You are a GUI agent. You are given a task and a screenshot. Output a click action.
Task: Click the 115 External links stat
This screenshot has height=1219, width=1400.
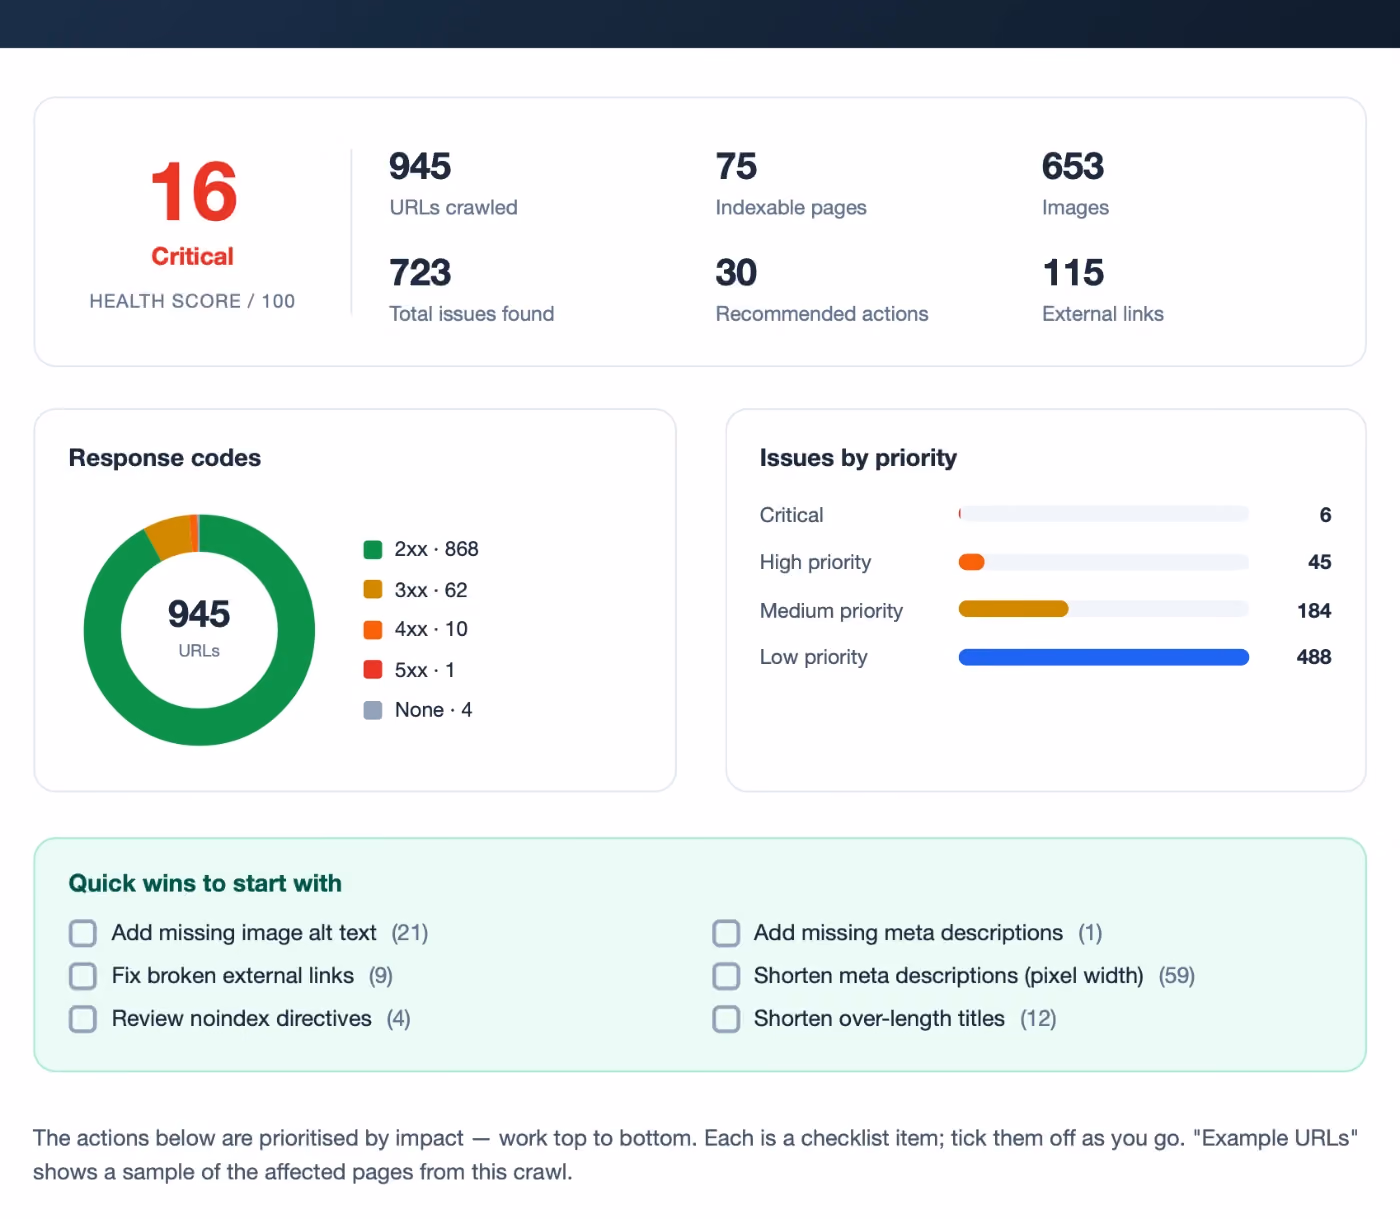point(1103,291)
